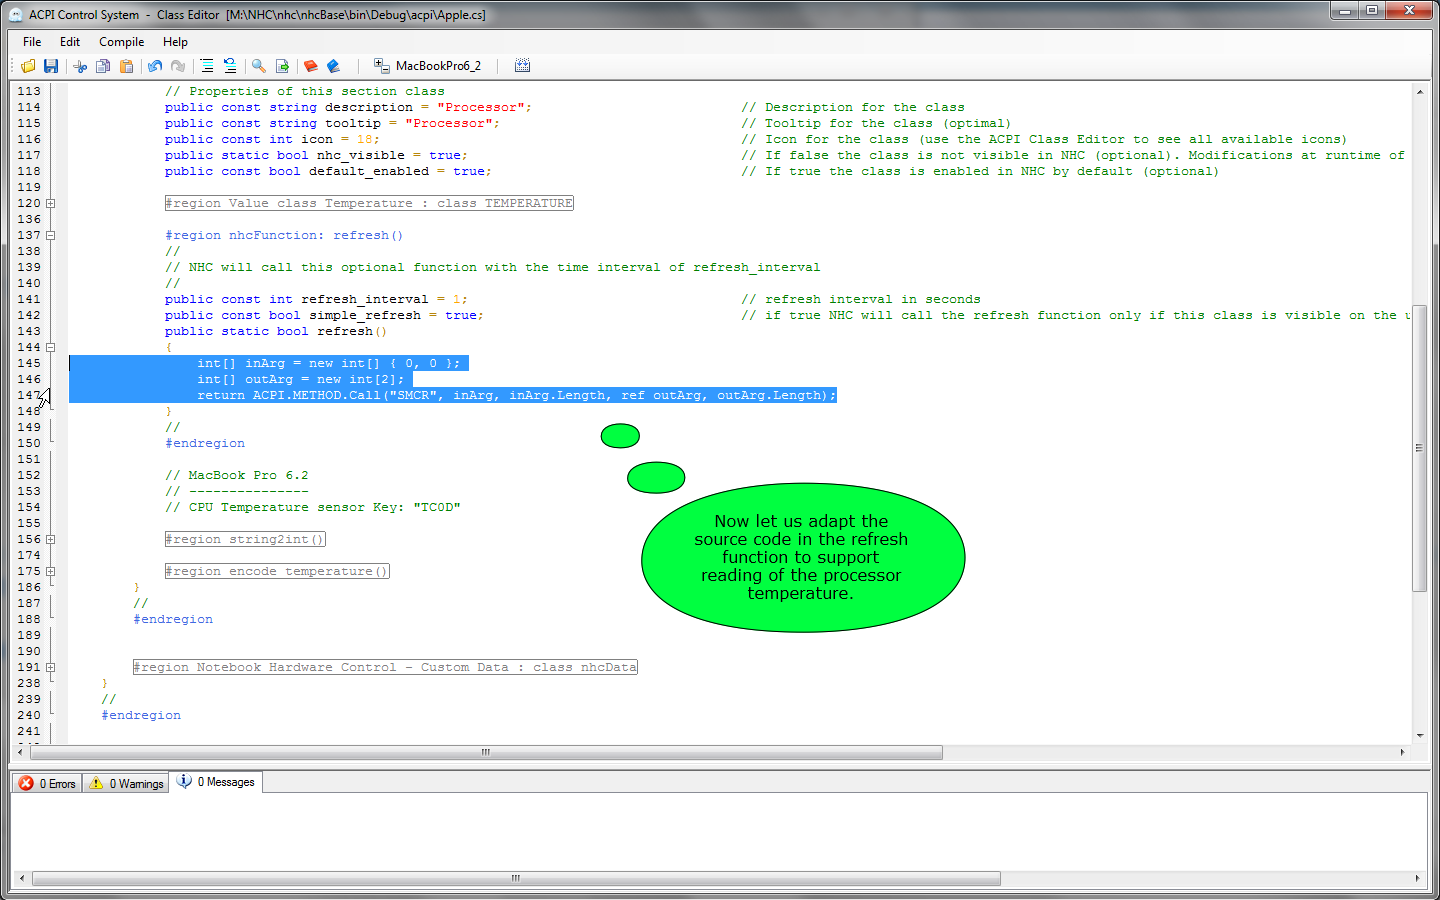Image resolution: width=1440 pixels, height=900 pixels.
Task: Open the Compile menu
Action: [x=121, y=42]
